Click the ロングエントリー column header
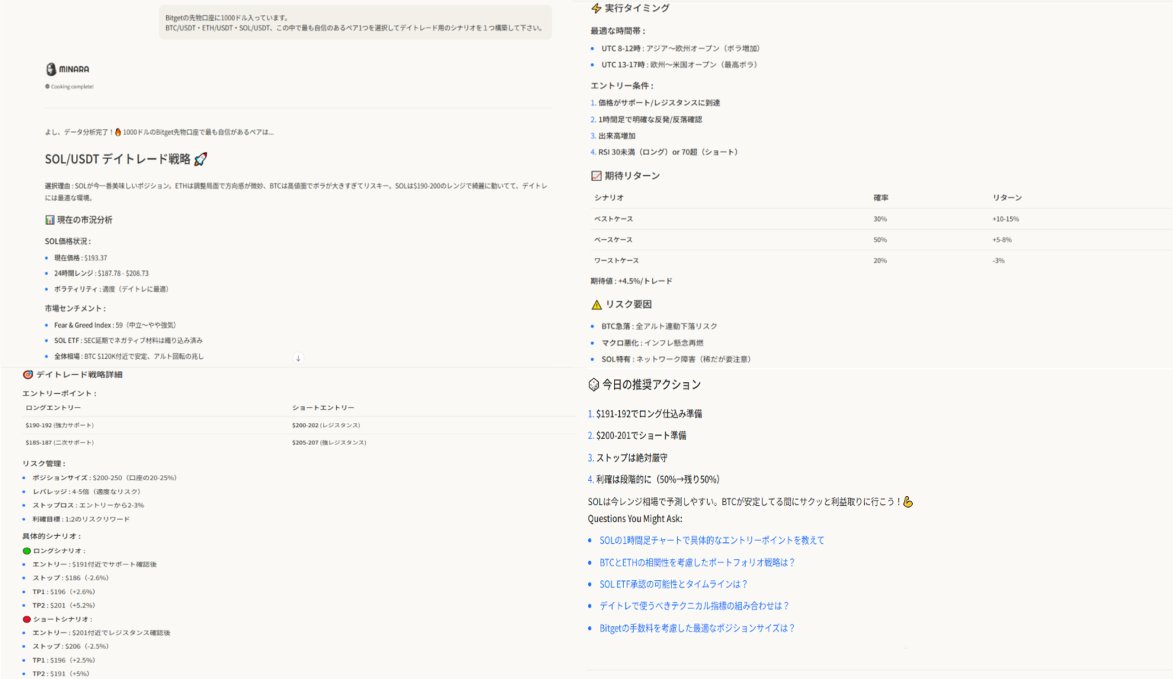1173x679 pixels. [x=53, y=408]
